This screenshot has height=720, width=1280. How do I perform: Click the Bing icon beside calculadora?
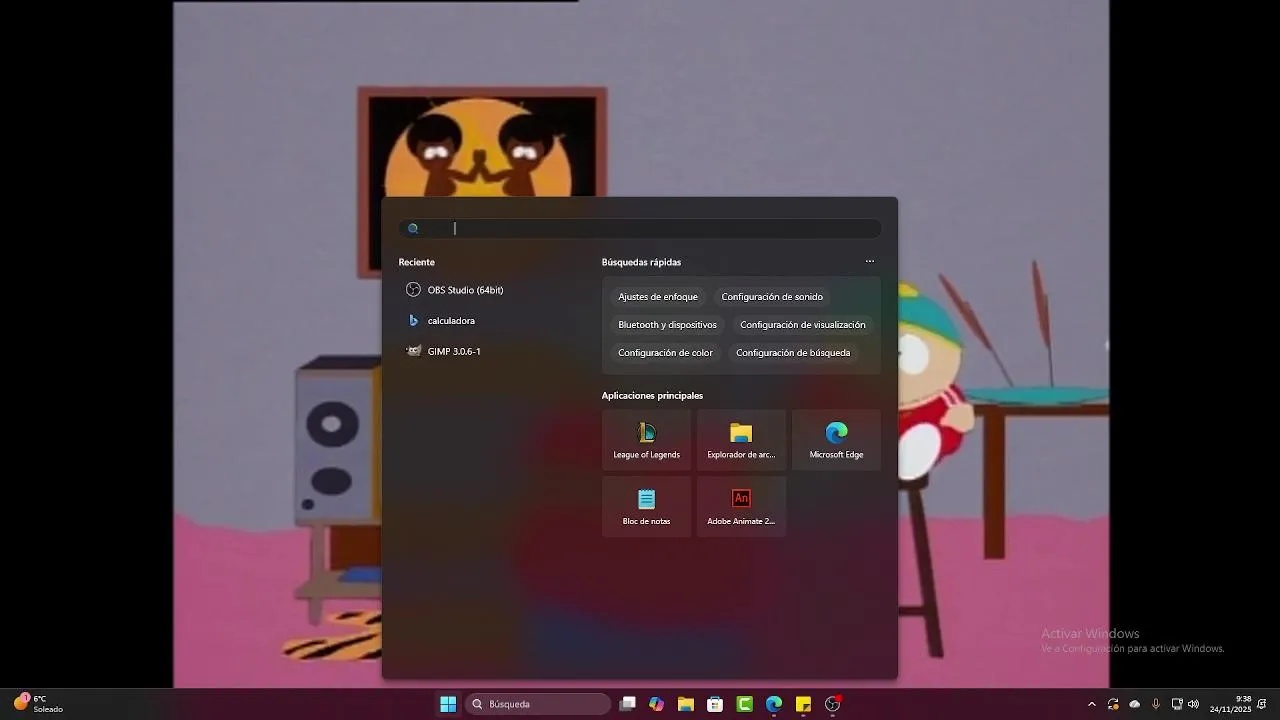click(413, 321)
